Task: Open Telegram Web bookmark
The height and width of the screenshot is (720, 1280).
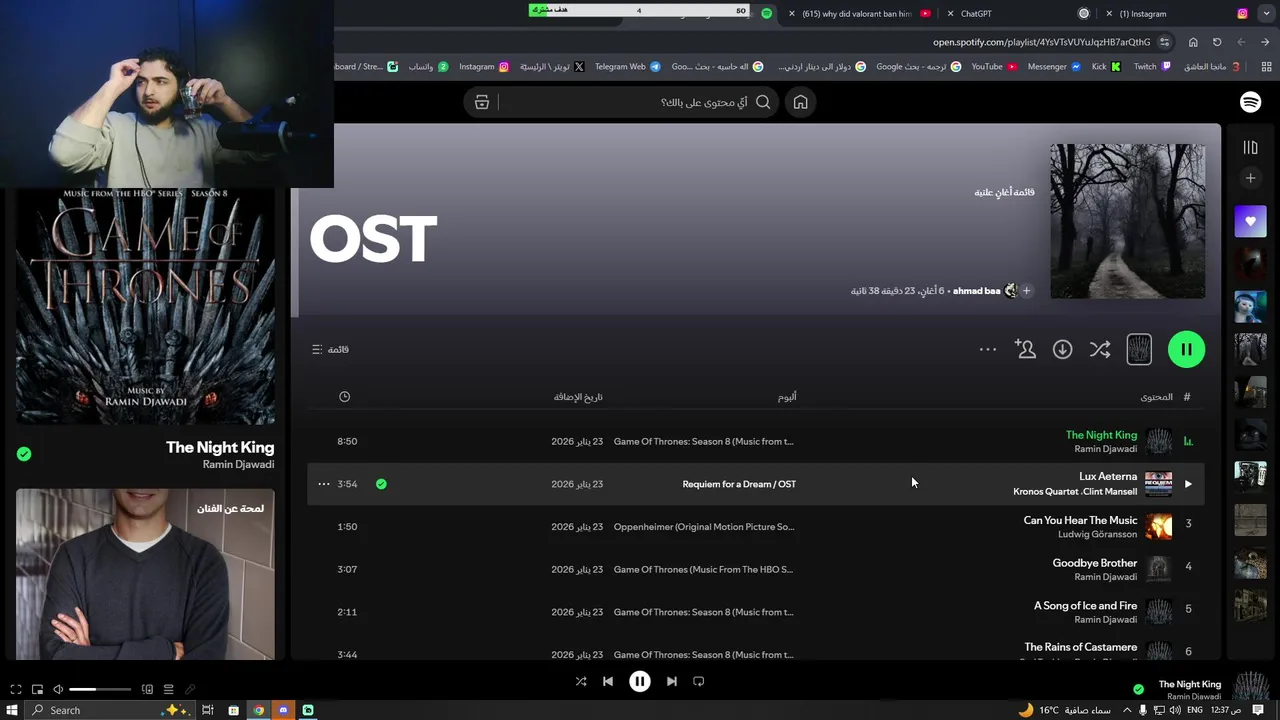Action: tap(627, 66)
